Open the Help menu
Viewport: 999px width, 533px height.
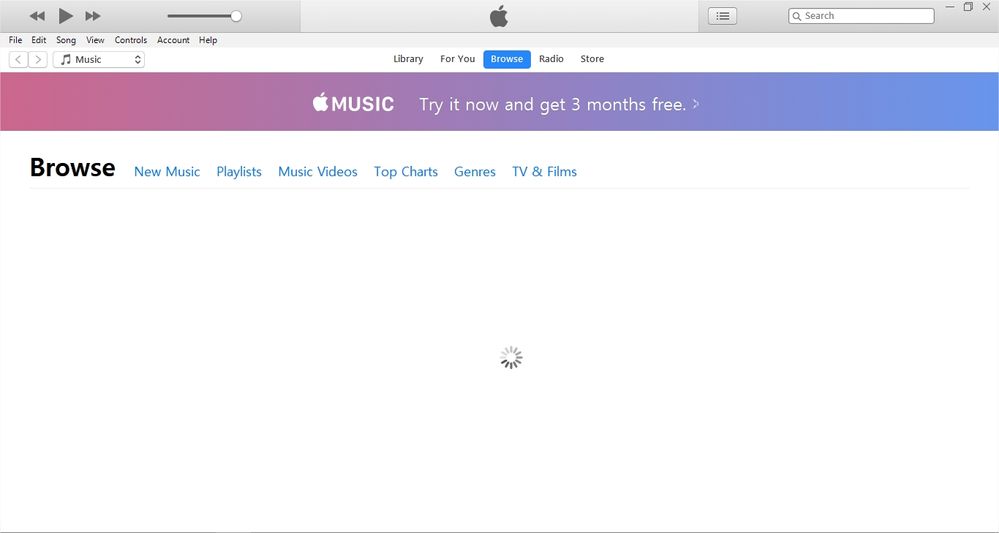point(208,39)
